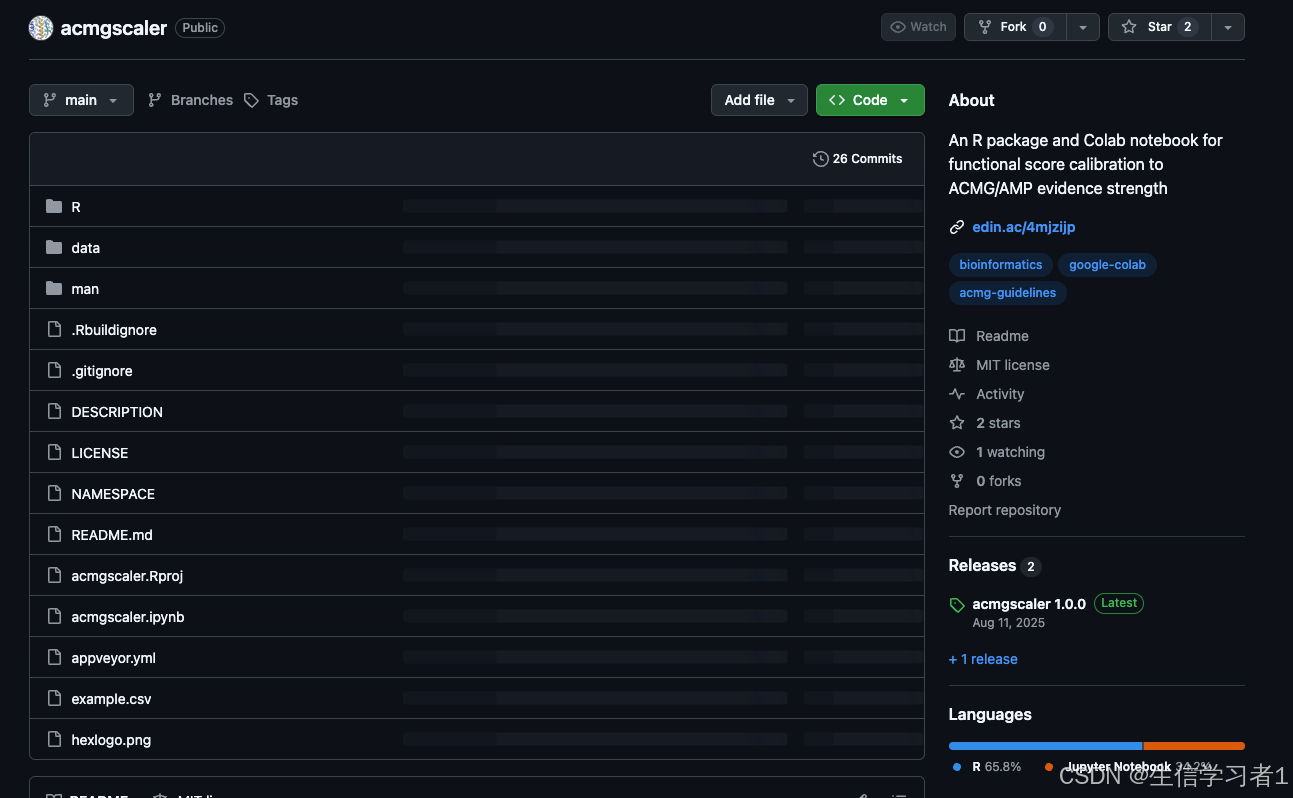Expand the caret next to Fork
1293x798 pixels.
click(1083, 27)
